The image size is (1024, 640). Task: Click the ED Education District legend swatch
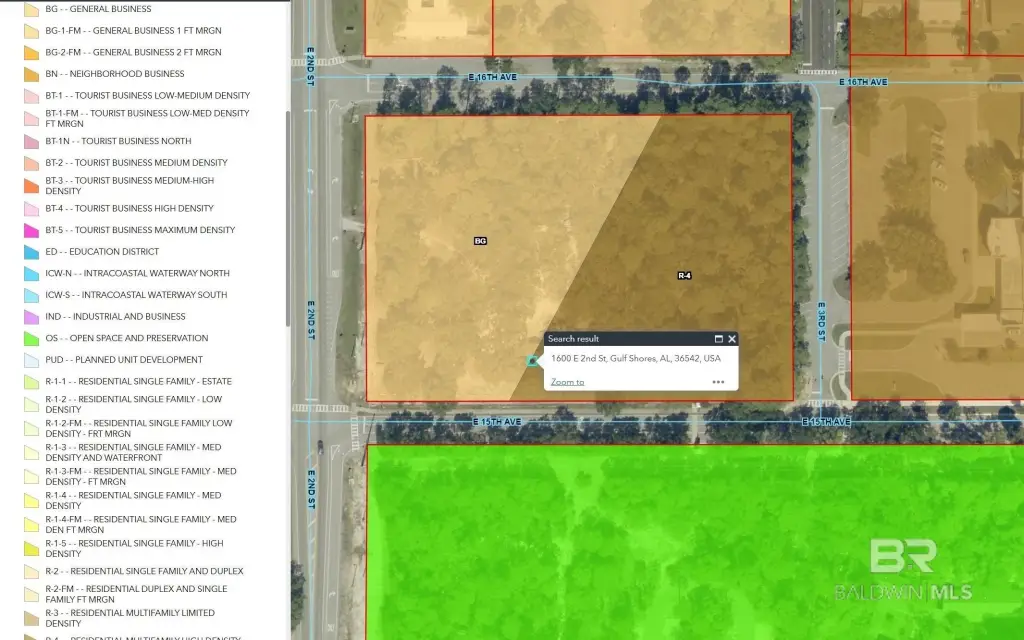point(31,252)
